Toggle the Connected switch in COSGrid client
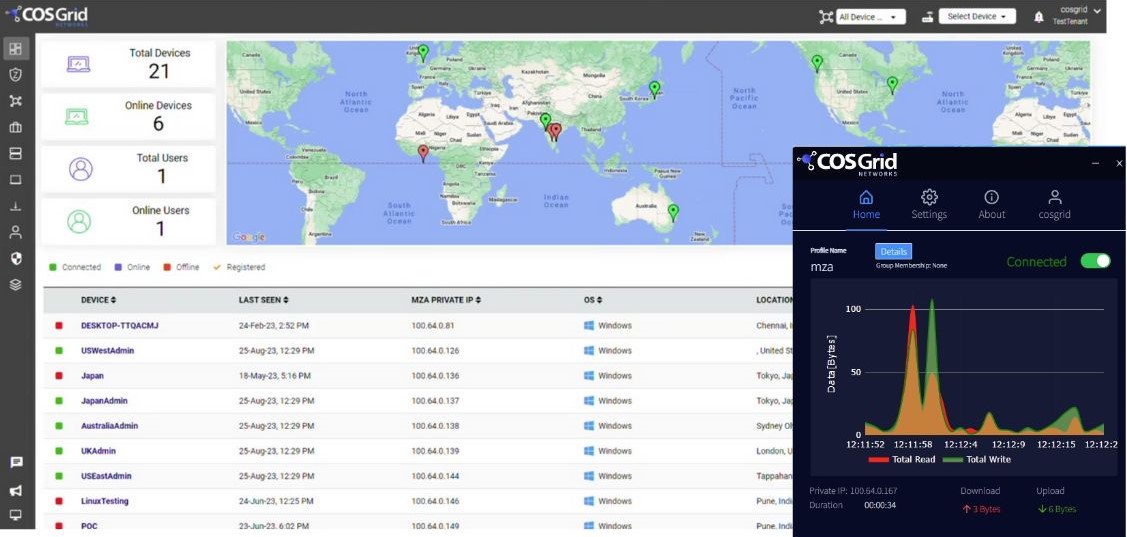1127x537 pixels. [x=1095, y=260]
